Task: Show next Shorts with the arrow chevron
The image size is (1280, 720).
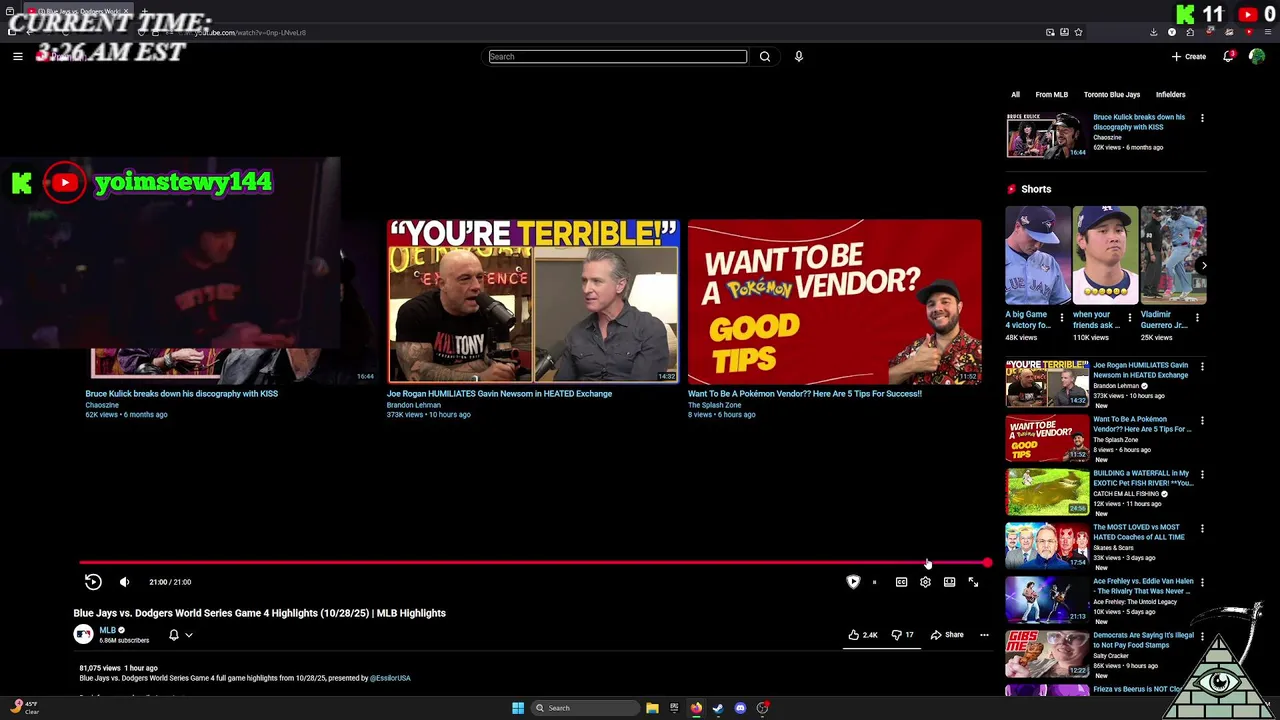Action: pos(1203,265)
